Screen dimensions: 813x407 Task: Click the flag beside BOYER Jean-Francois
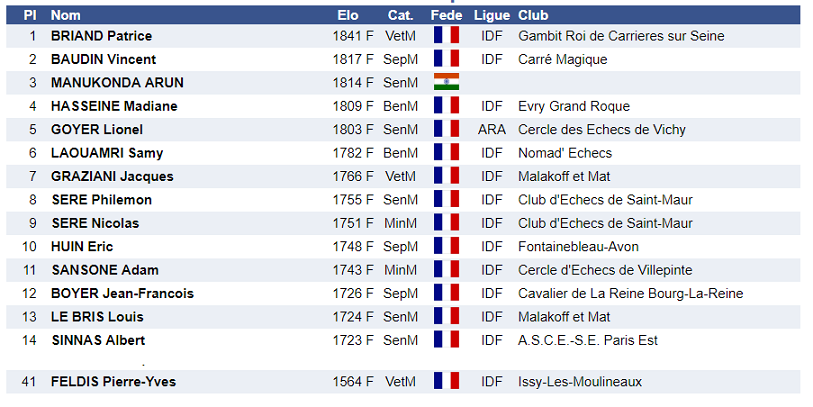446,293
